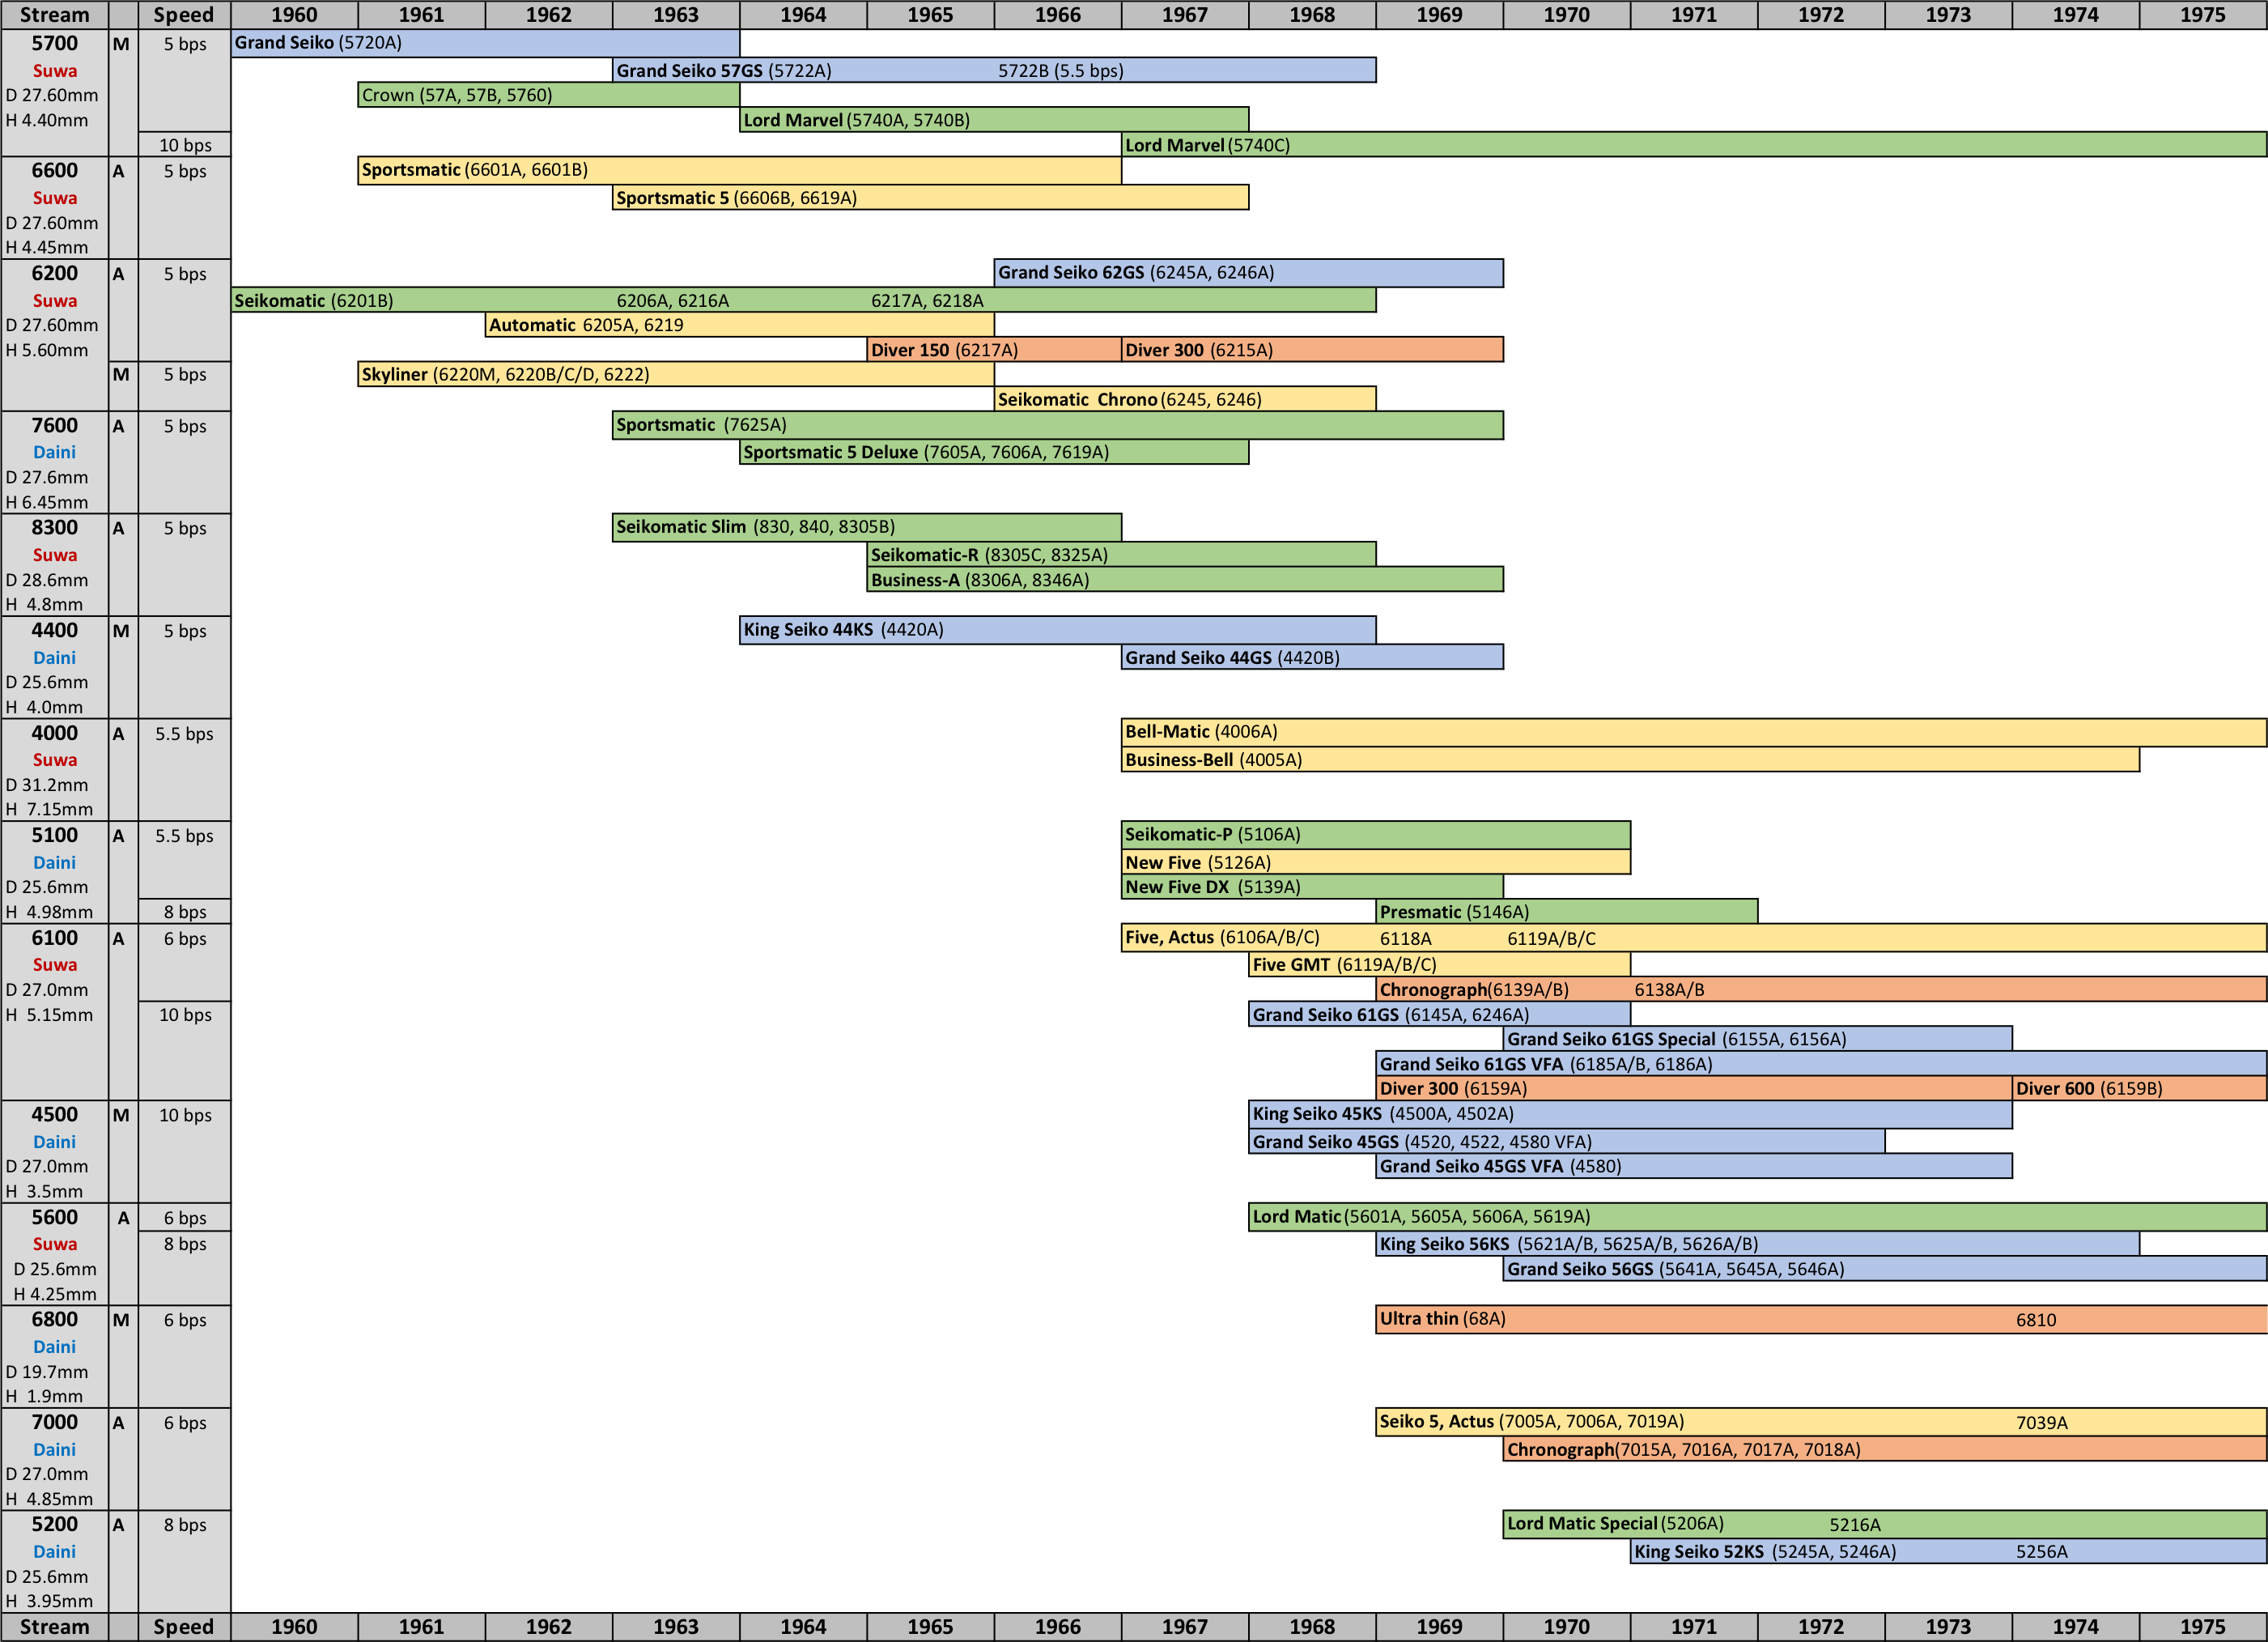Select the 5200 stream number label
Viewport: 2268px width, 1642px height.
(x=55, y=1524)
